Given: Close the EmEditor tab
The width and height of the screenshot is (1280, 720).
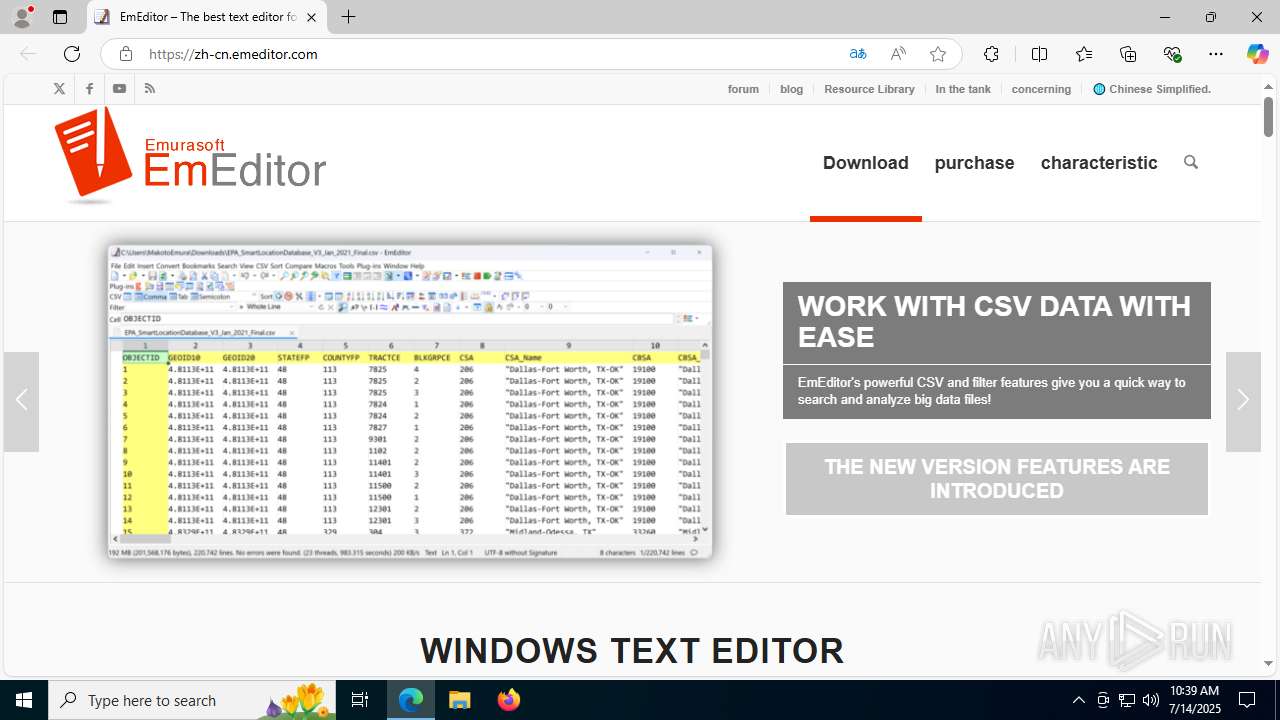Looking at the screenshot, I should point(311,17).
